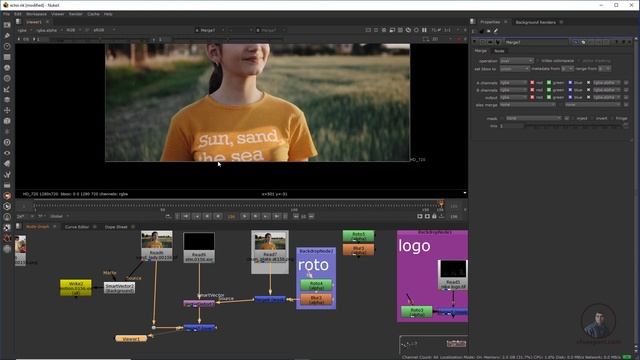Image resolution: width=640 pixels, height=360 pixels.
Task: Open the Views nodes eye icon
Action: pyautogui.click(x=7, y=153)
